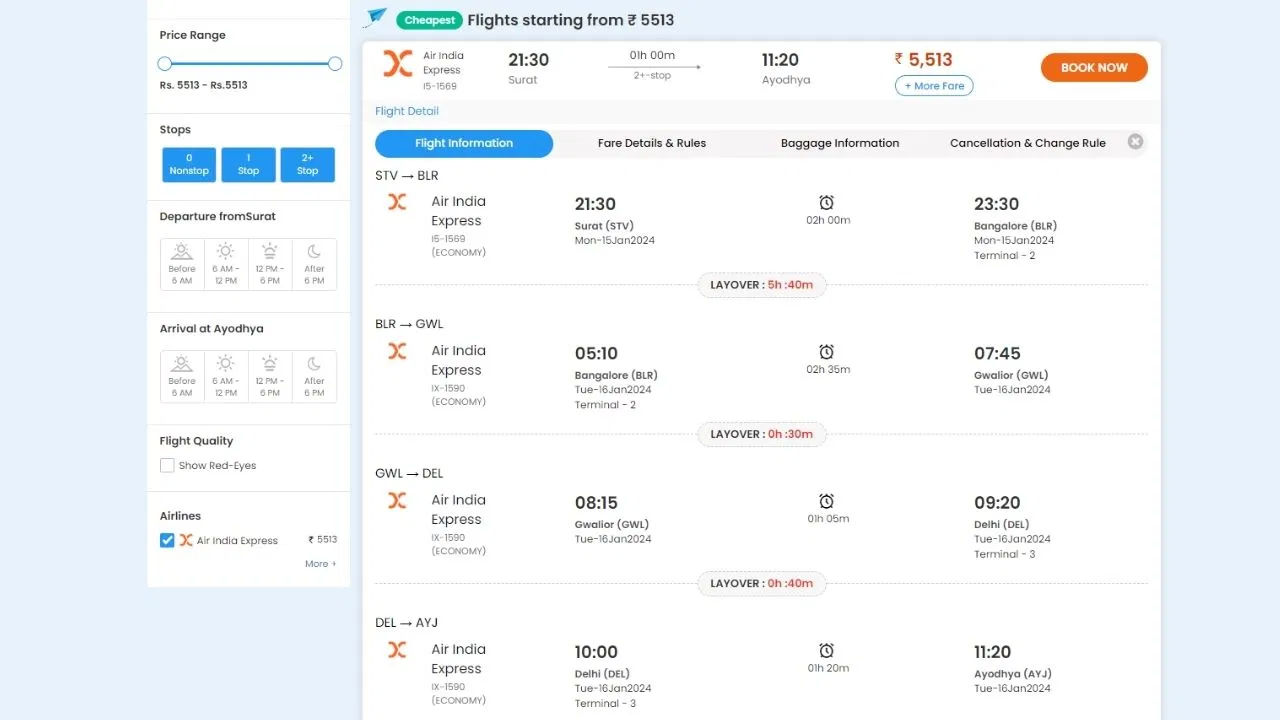Click airline logo in GWL to DEL segment
This screenshot has height=720, width=1280.
tap(397, 500)
